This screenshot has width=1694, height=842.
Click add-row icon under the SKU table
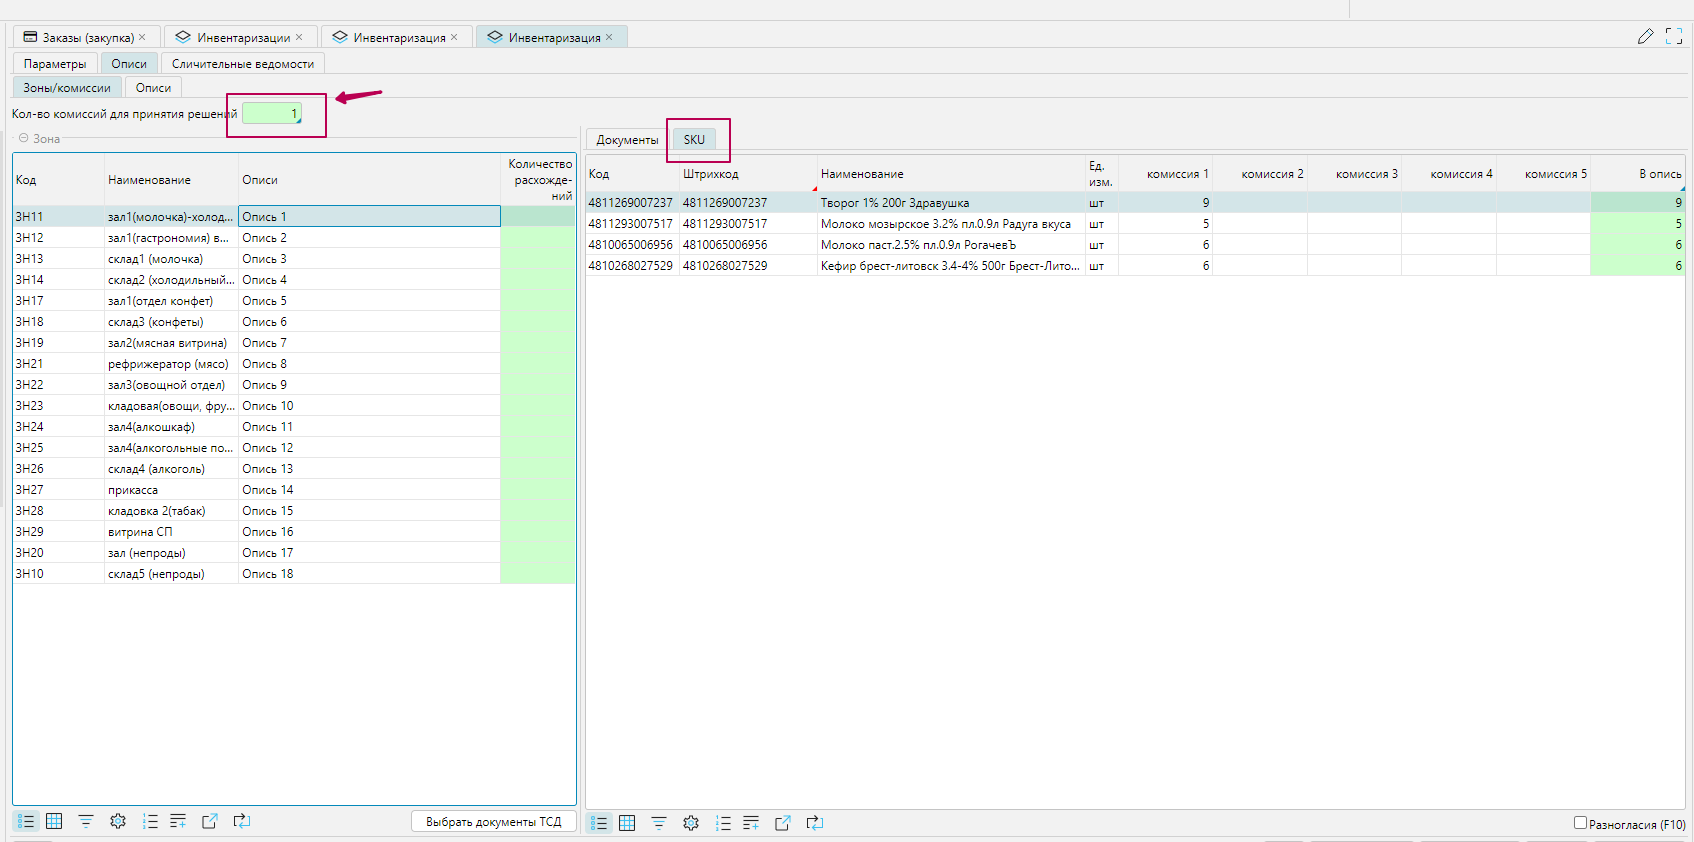(751, 823)
